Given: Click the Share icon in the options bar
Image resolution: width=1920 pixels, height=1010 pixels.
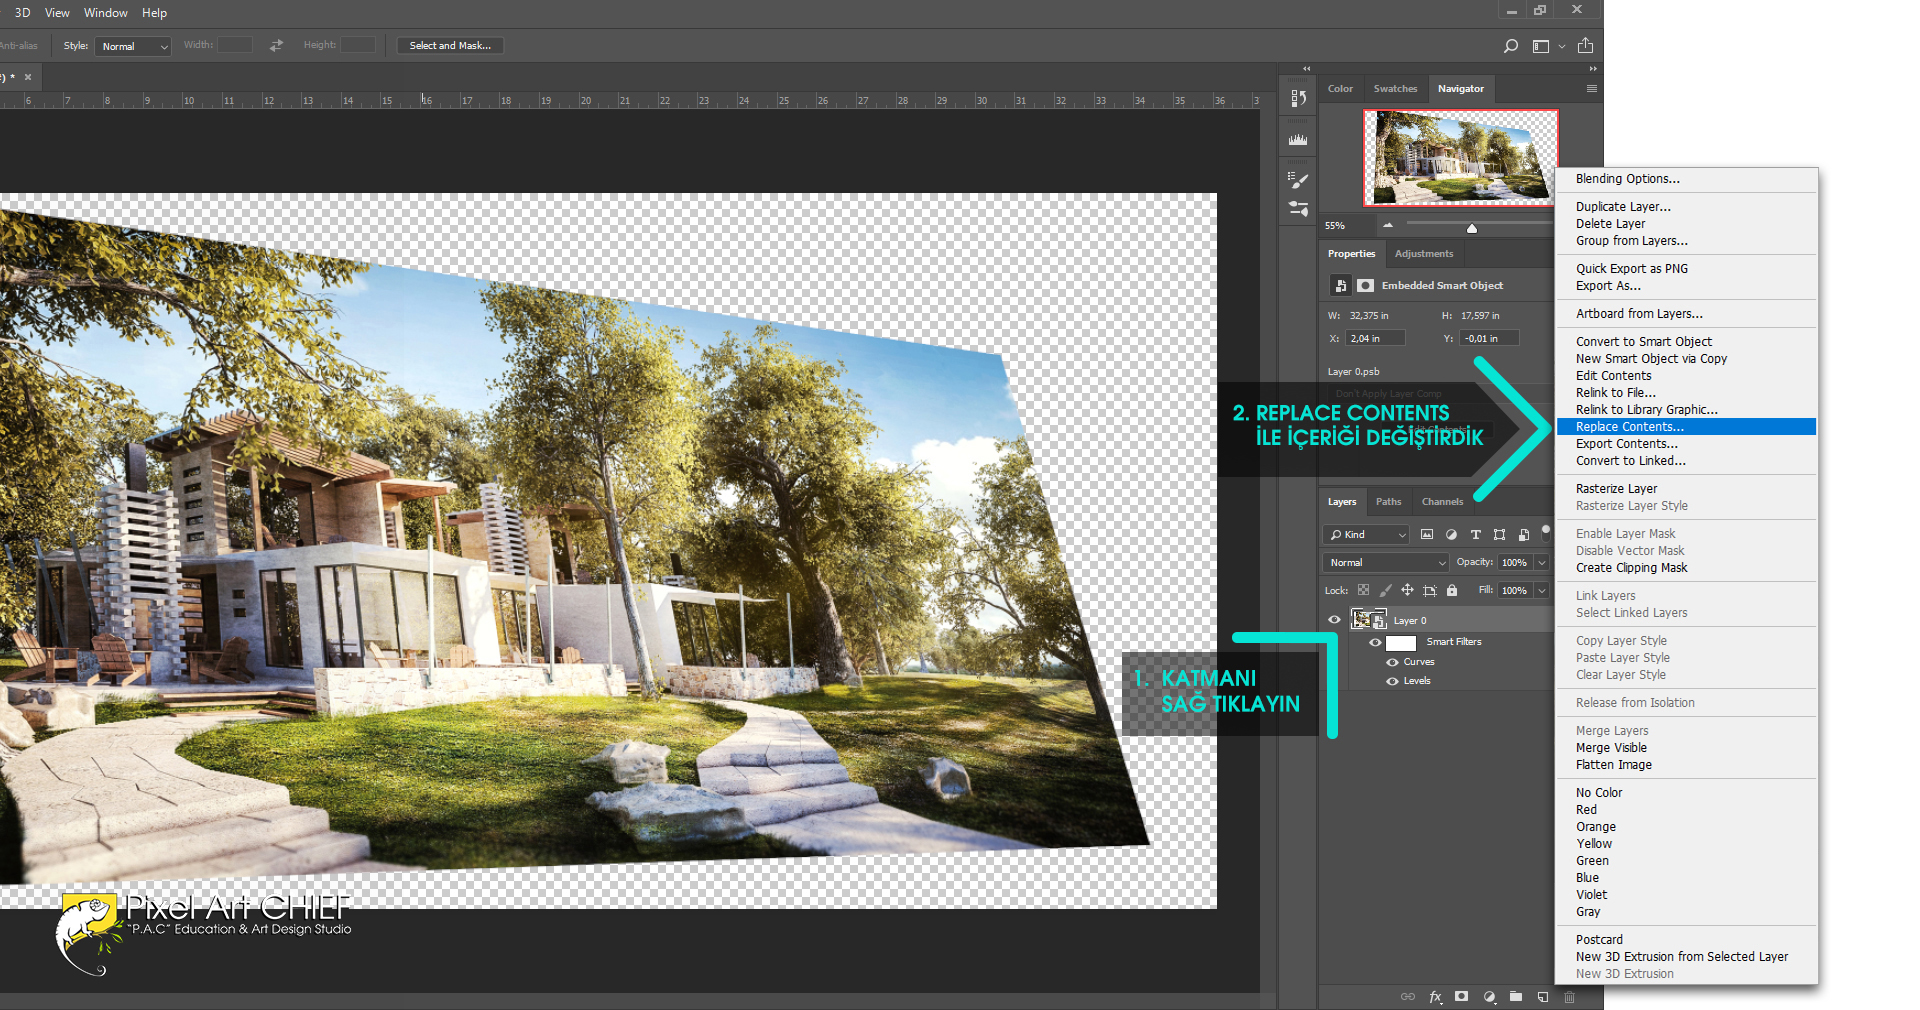Looking at the screenshot, I should [x=1585, y=46].
